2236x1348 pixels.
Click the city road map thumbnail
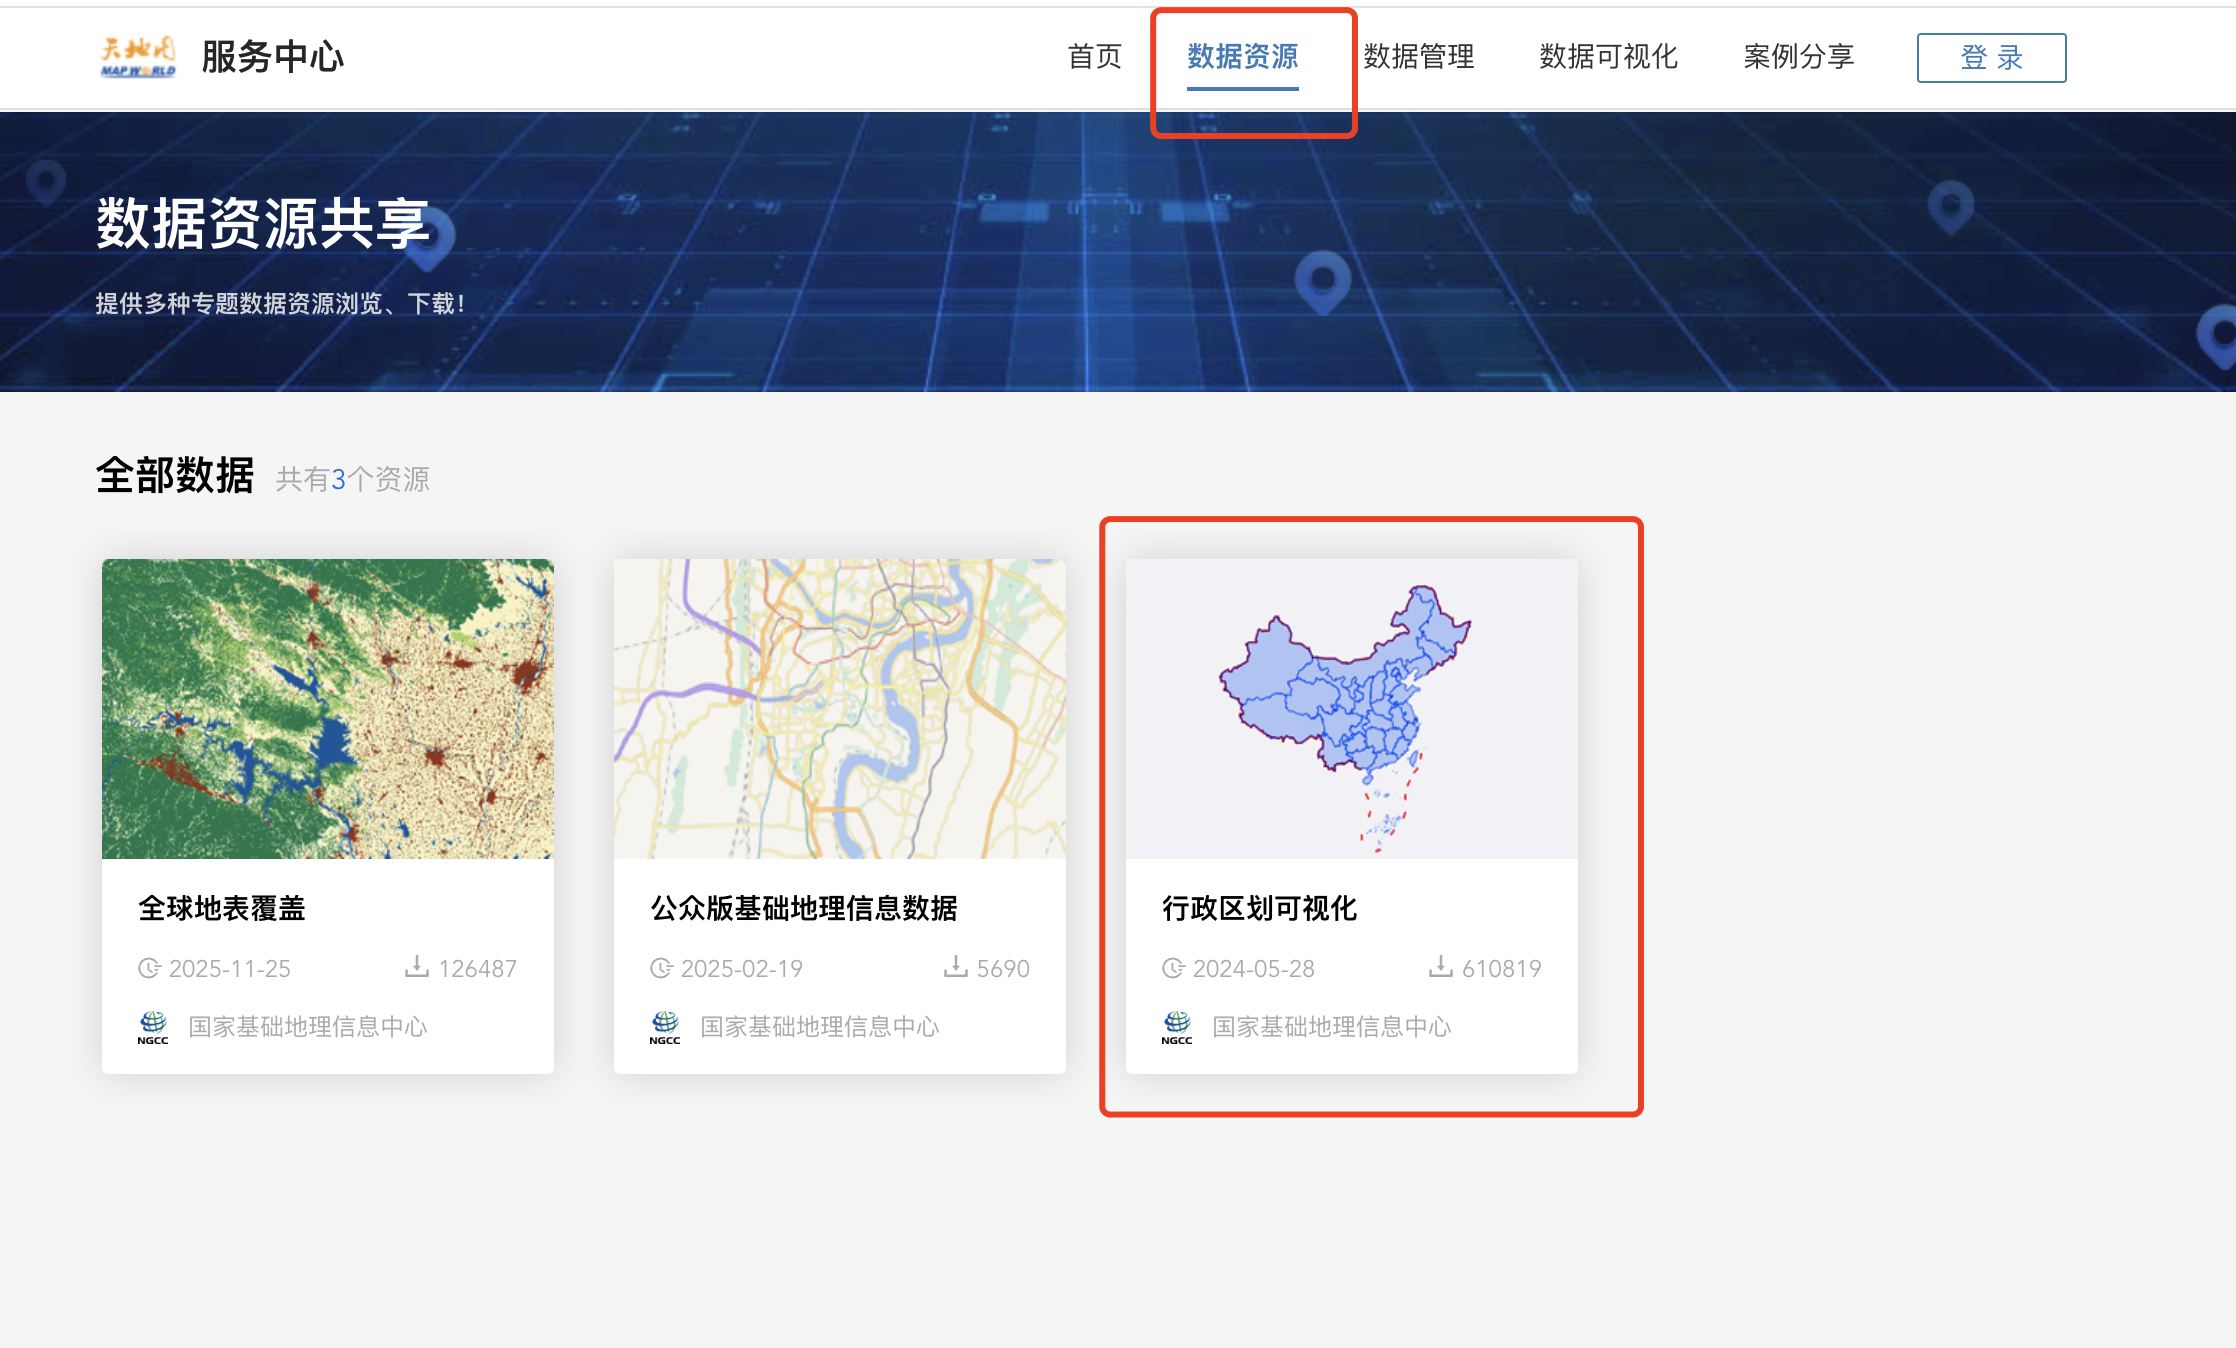pyautogui.click(x=840, y=708)
